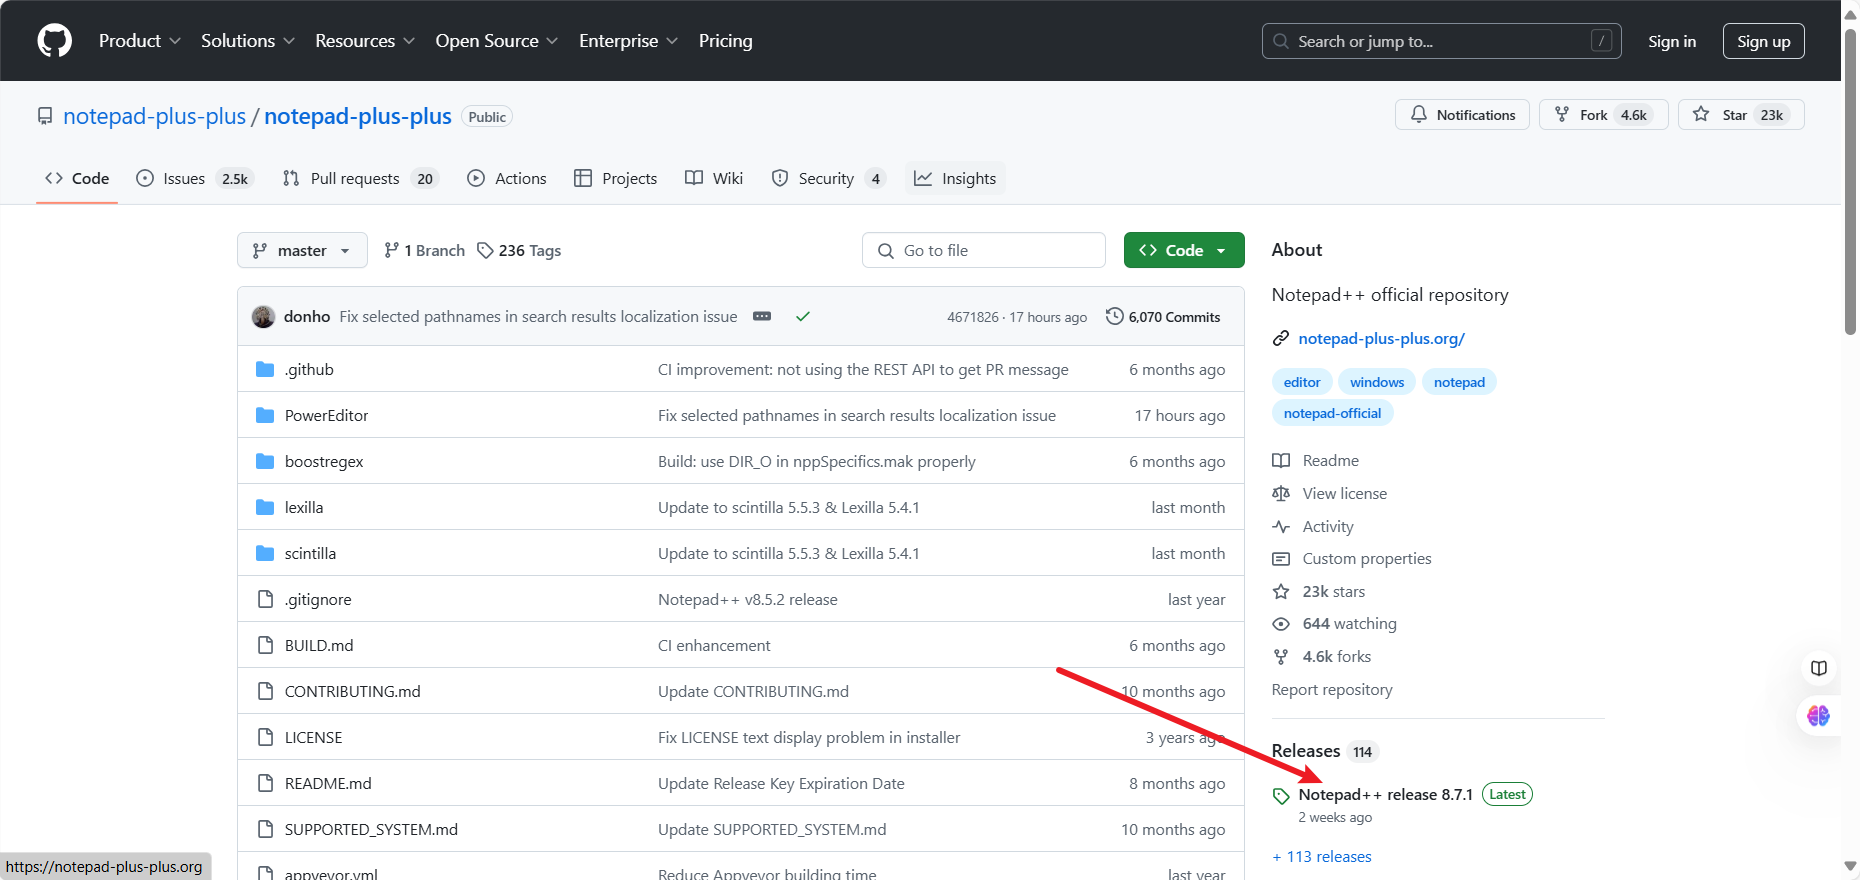Image resolution: width=1860 pixels, height=880 pixels.
Task: Open the 6,070 Commits history link
Action: coord(1163,317)
